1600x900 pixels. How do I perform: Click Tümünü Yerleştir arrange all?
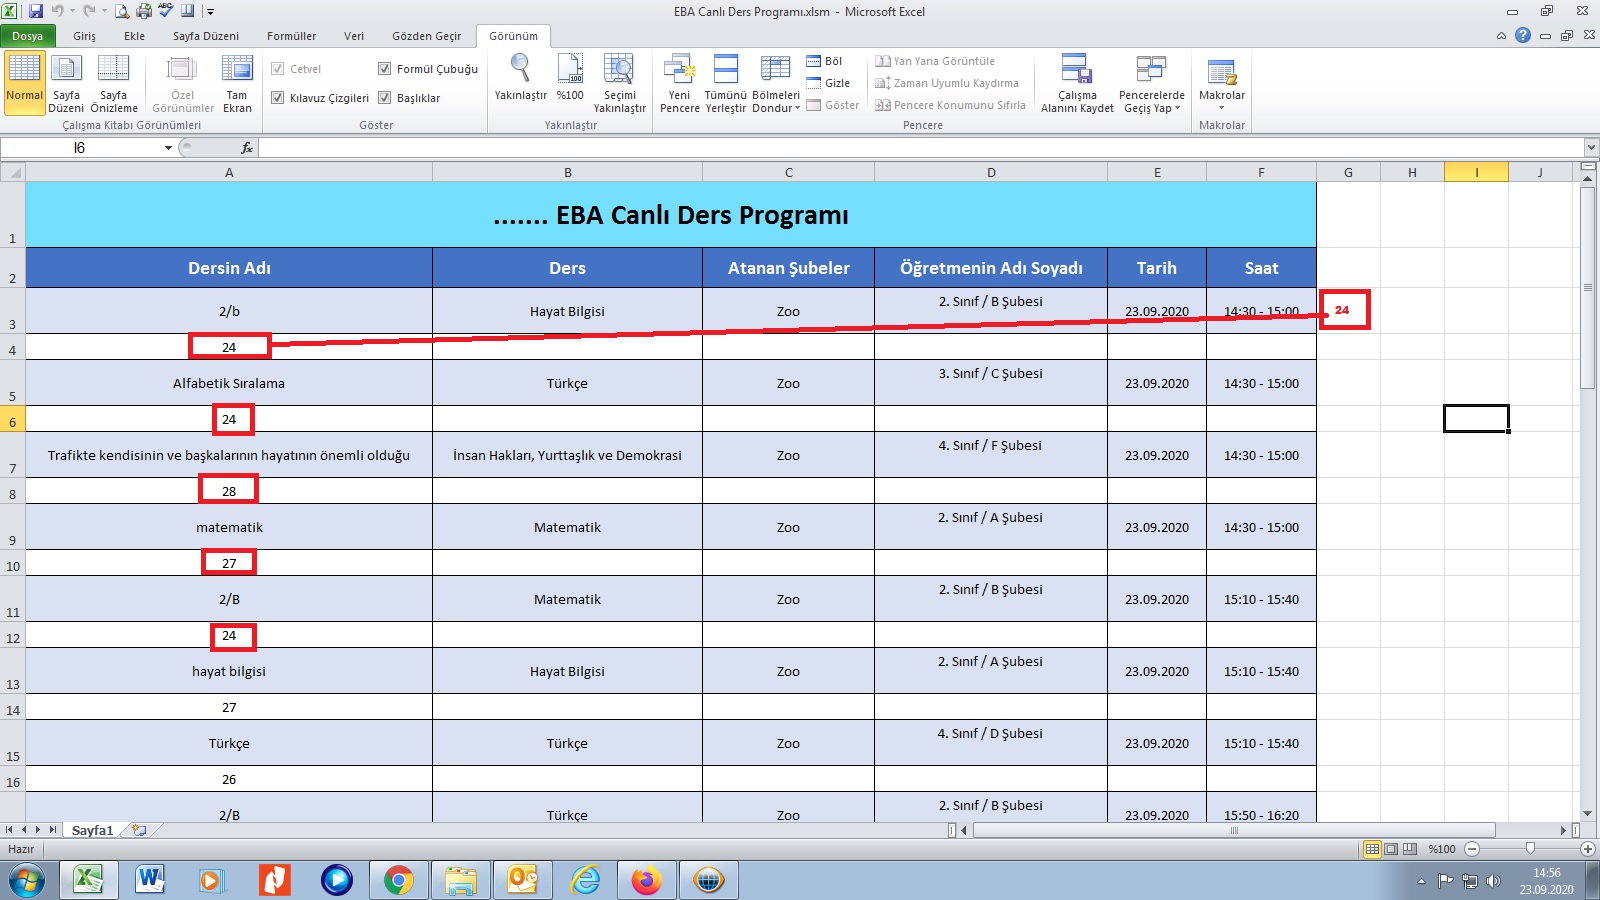pos(726,83)
